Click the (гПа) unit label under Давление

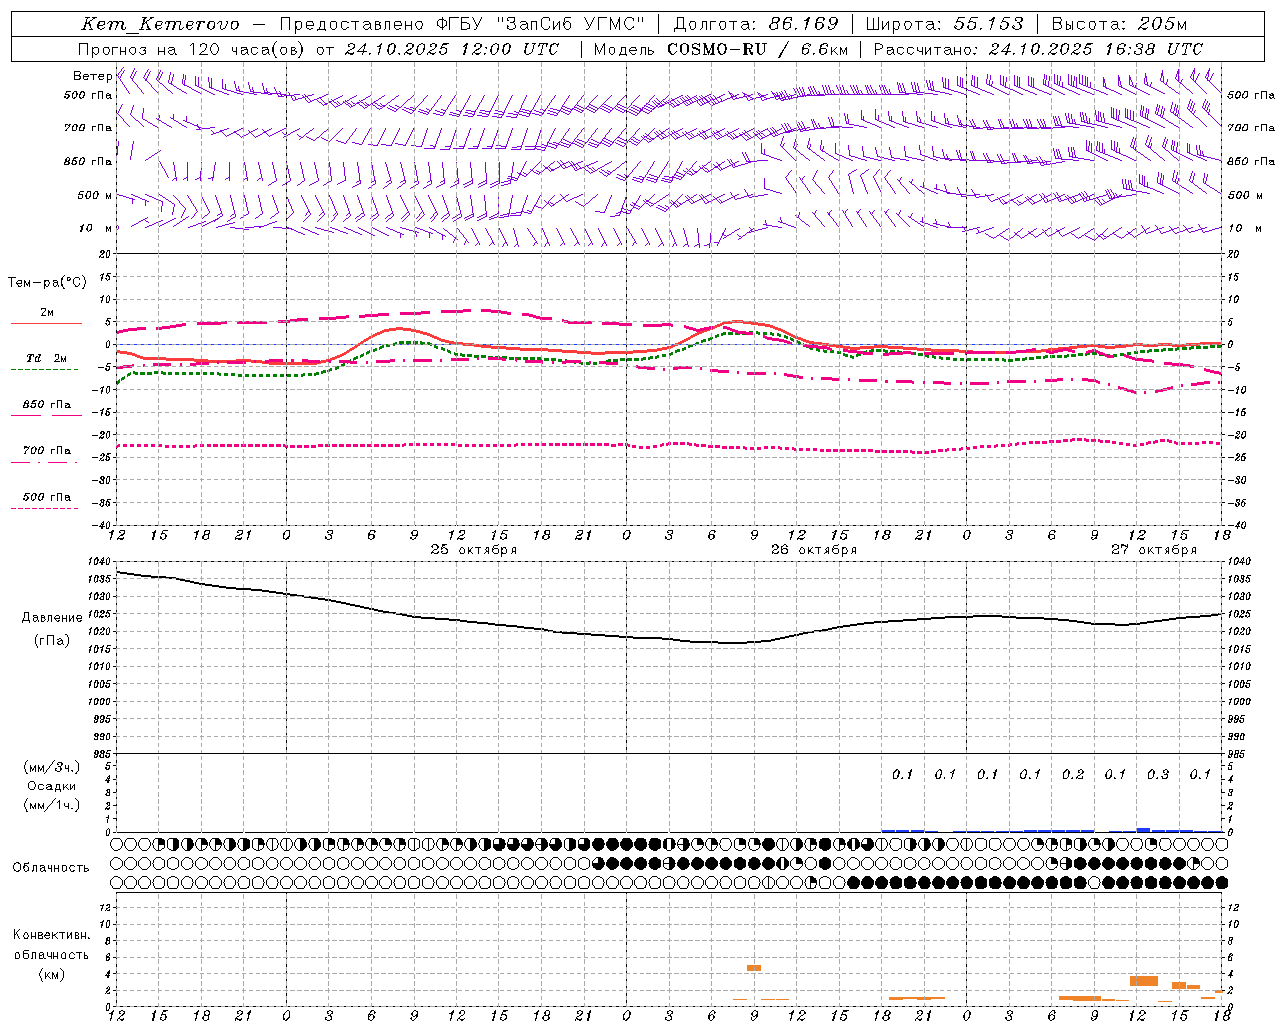tap(52, 641)
